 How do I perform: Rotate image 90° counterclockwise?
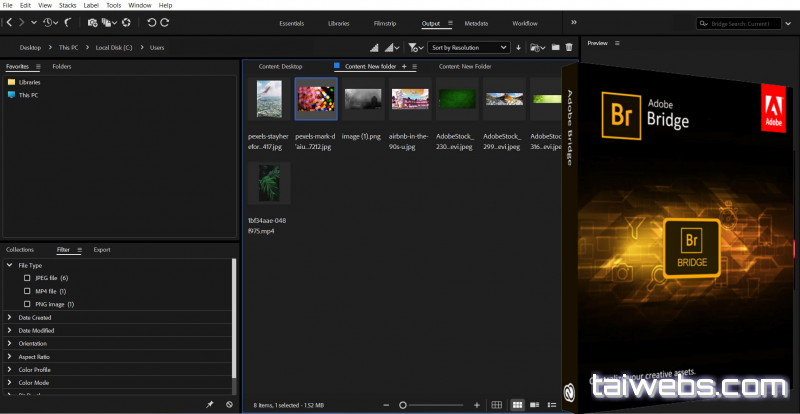pos(150,22)
